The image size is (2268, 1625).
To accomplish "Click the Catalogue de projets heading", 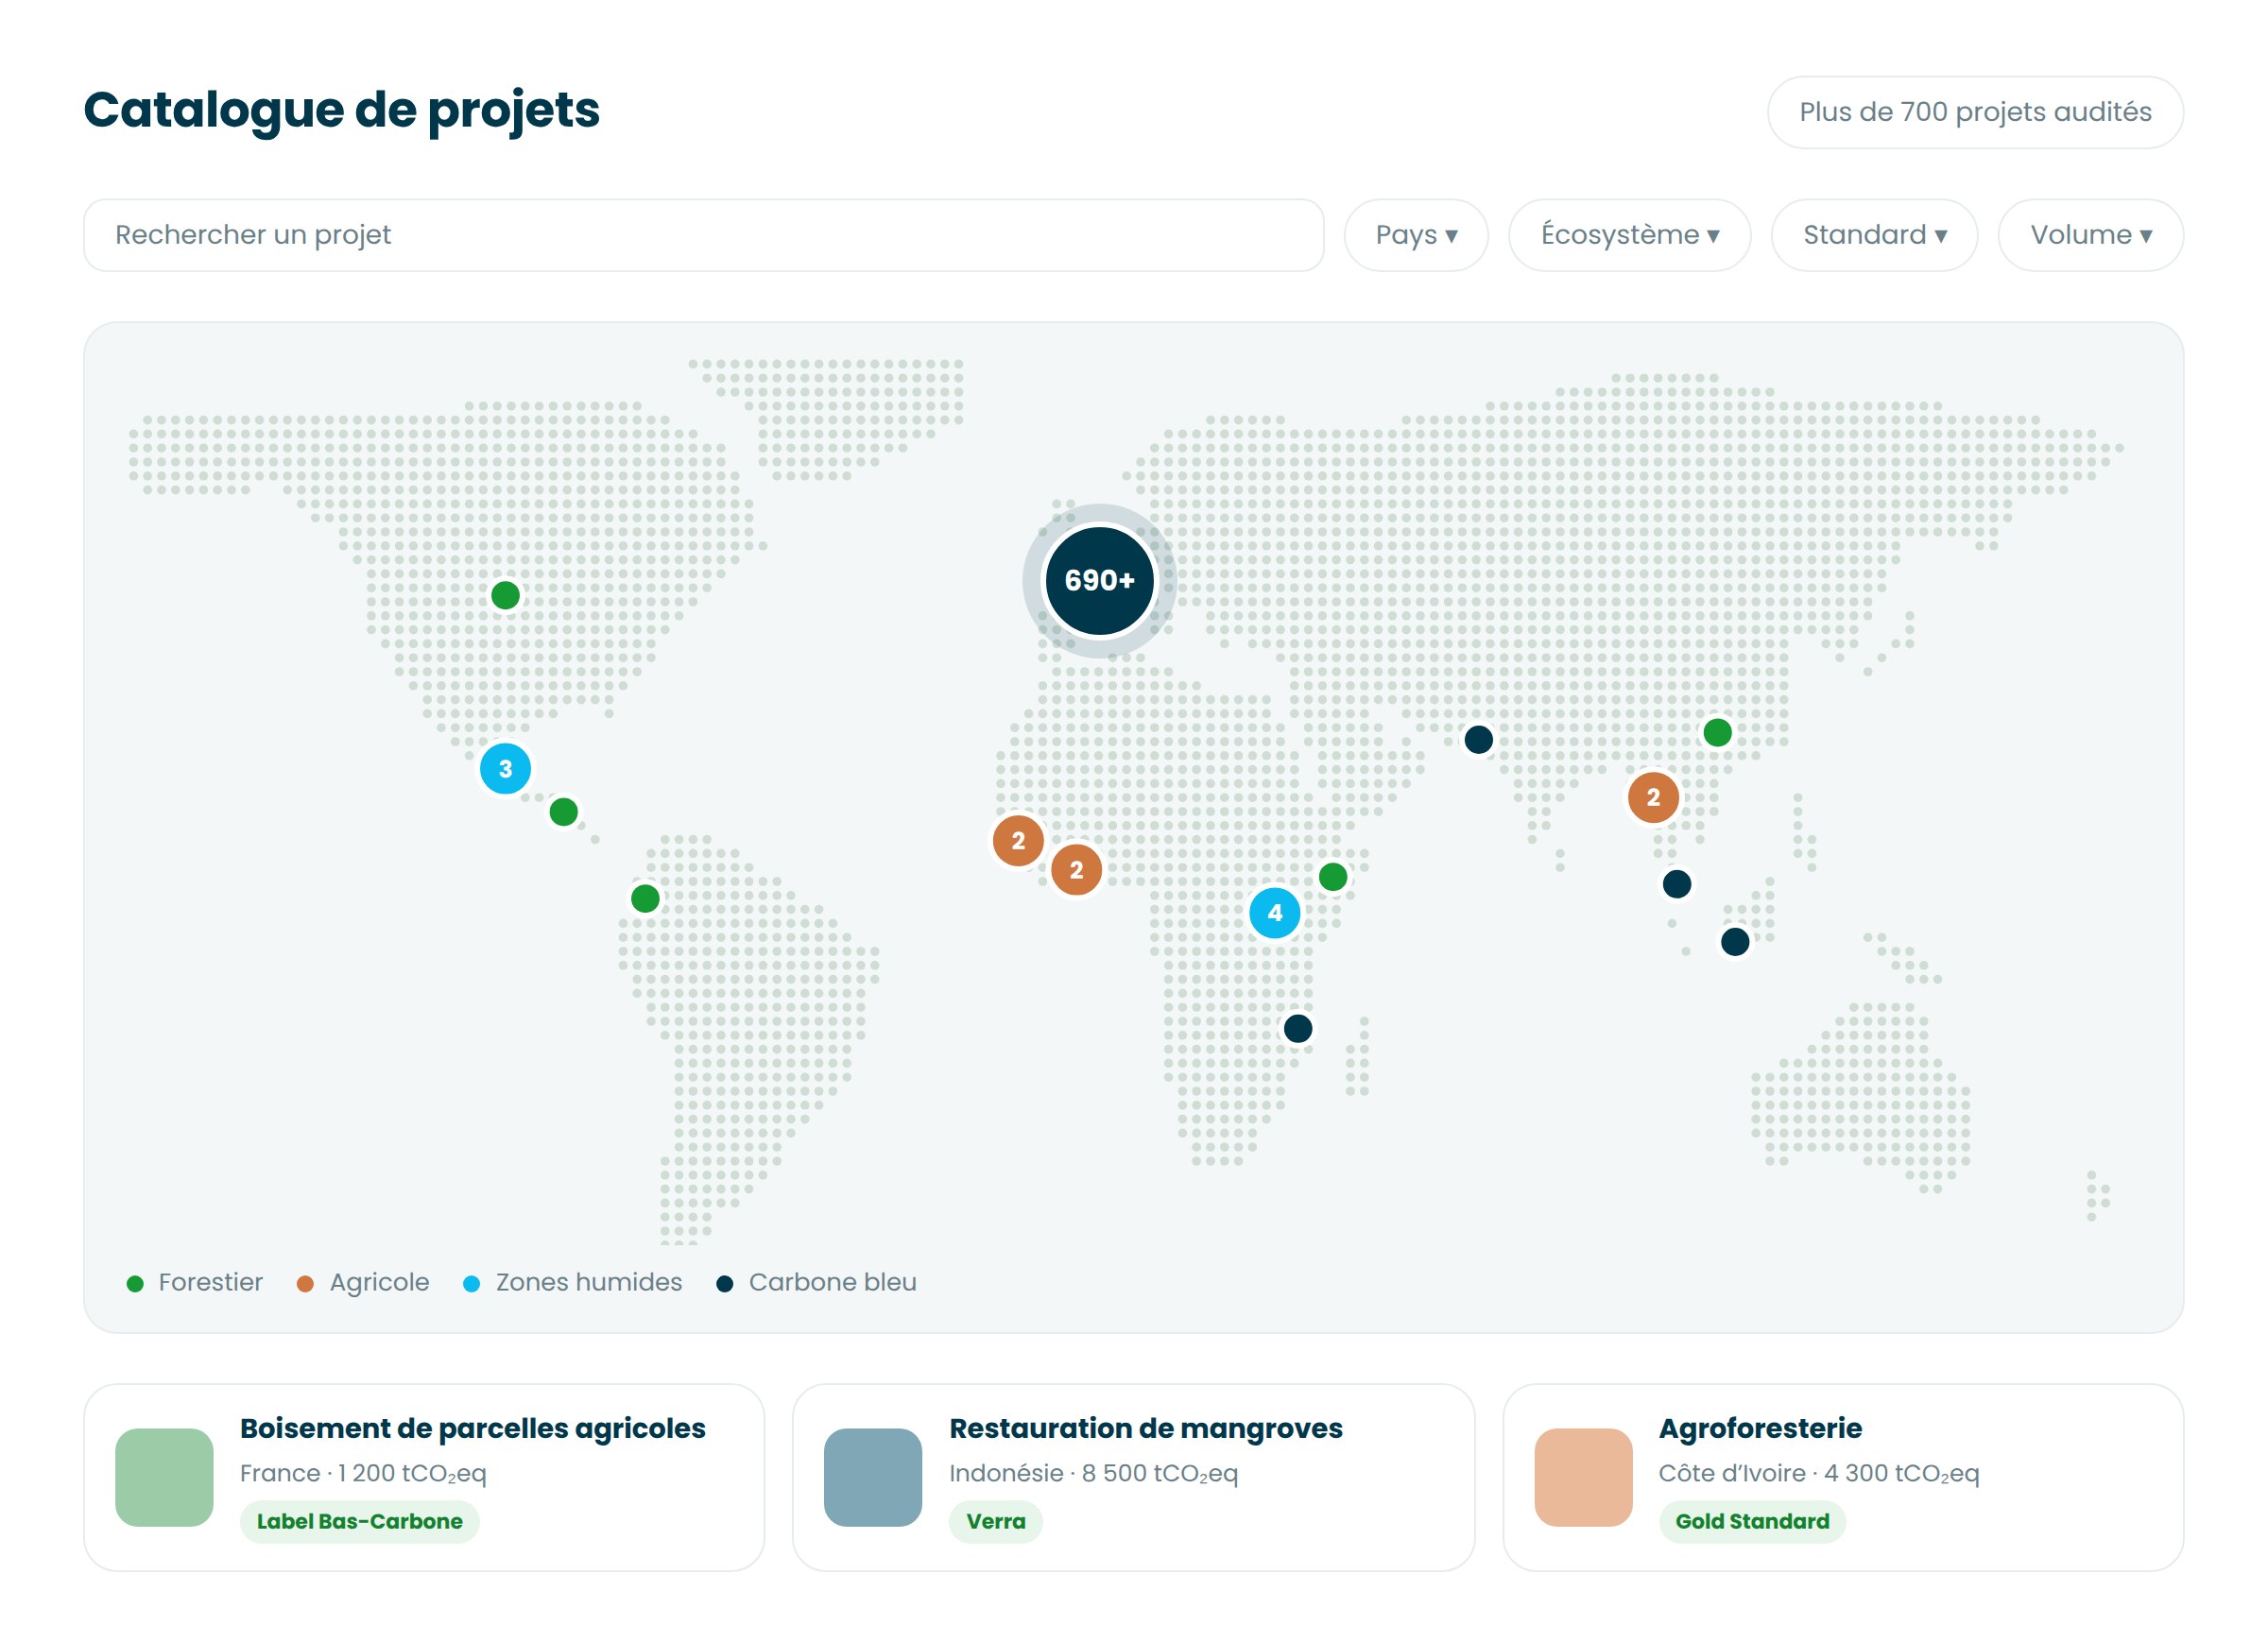I will coord(341,110).
